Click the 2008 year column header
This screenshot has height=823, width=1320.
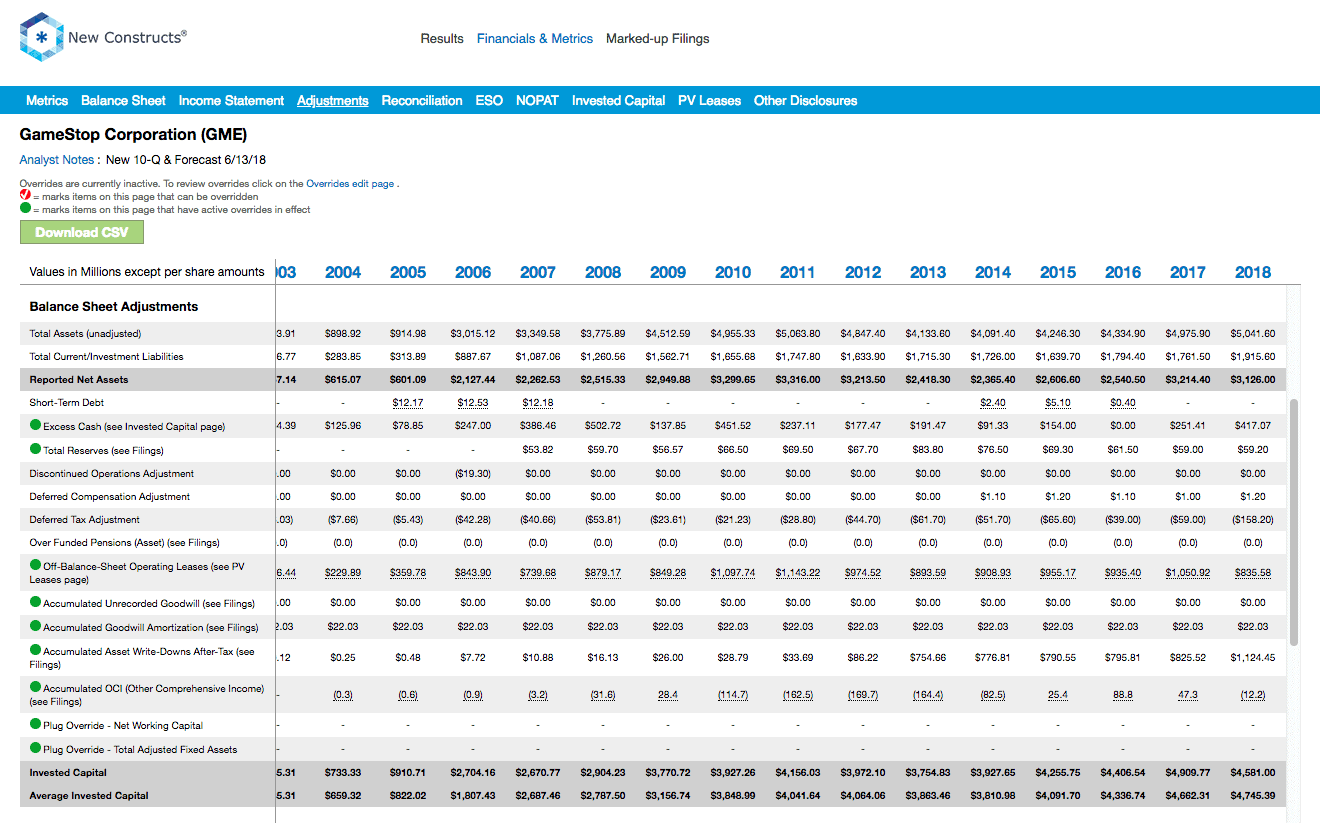pos(603,272)
